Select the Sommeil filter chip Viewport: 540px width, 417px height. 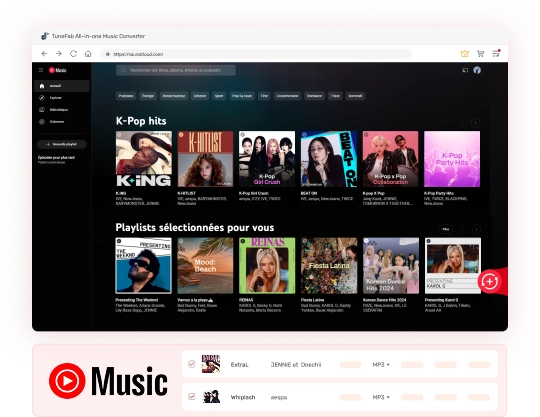tap(355, 96)
